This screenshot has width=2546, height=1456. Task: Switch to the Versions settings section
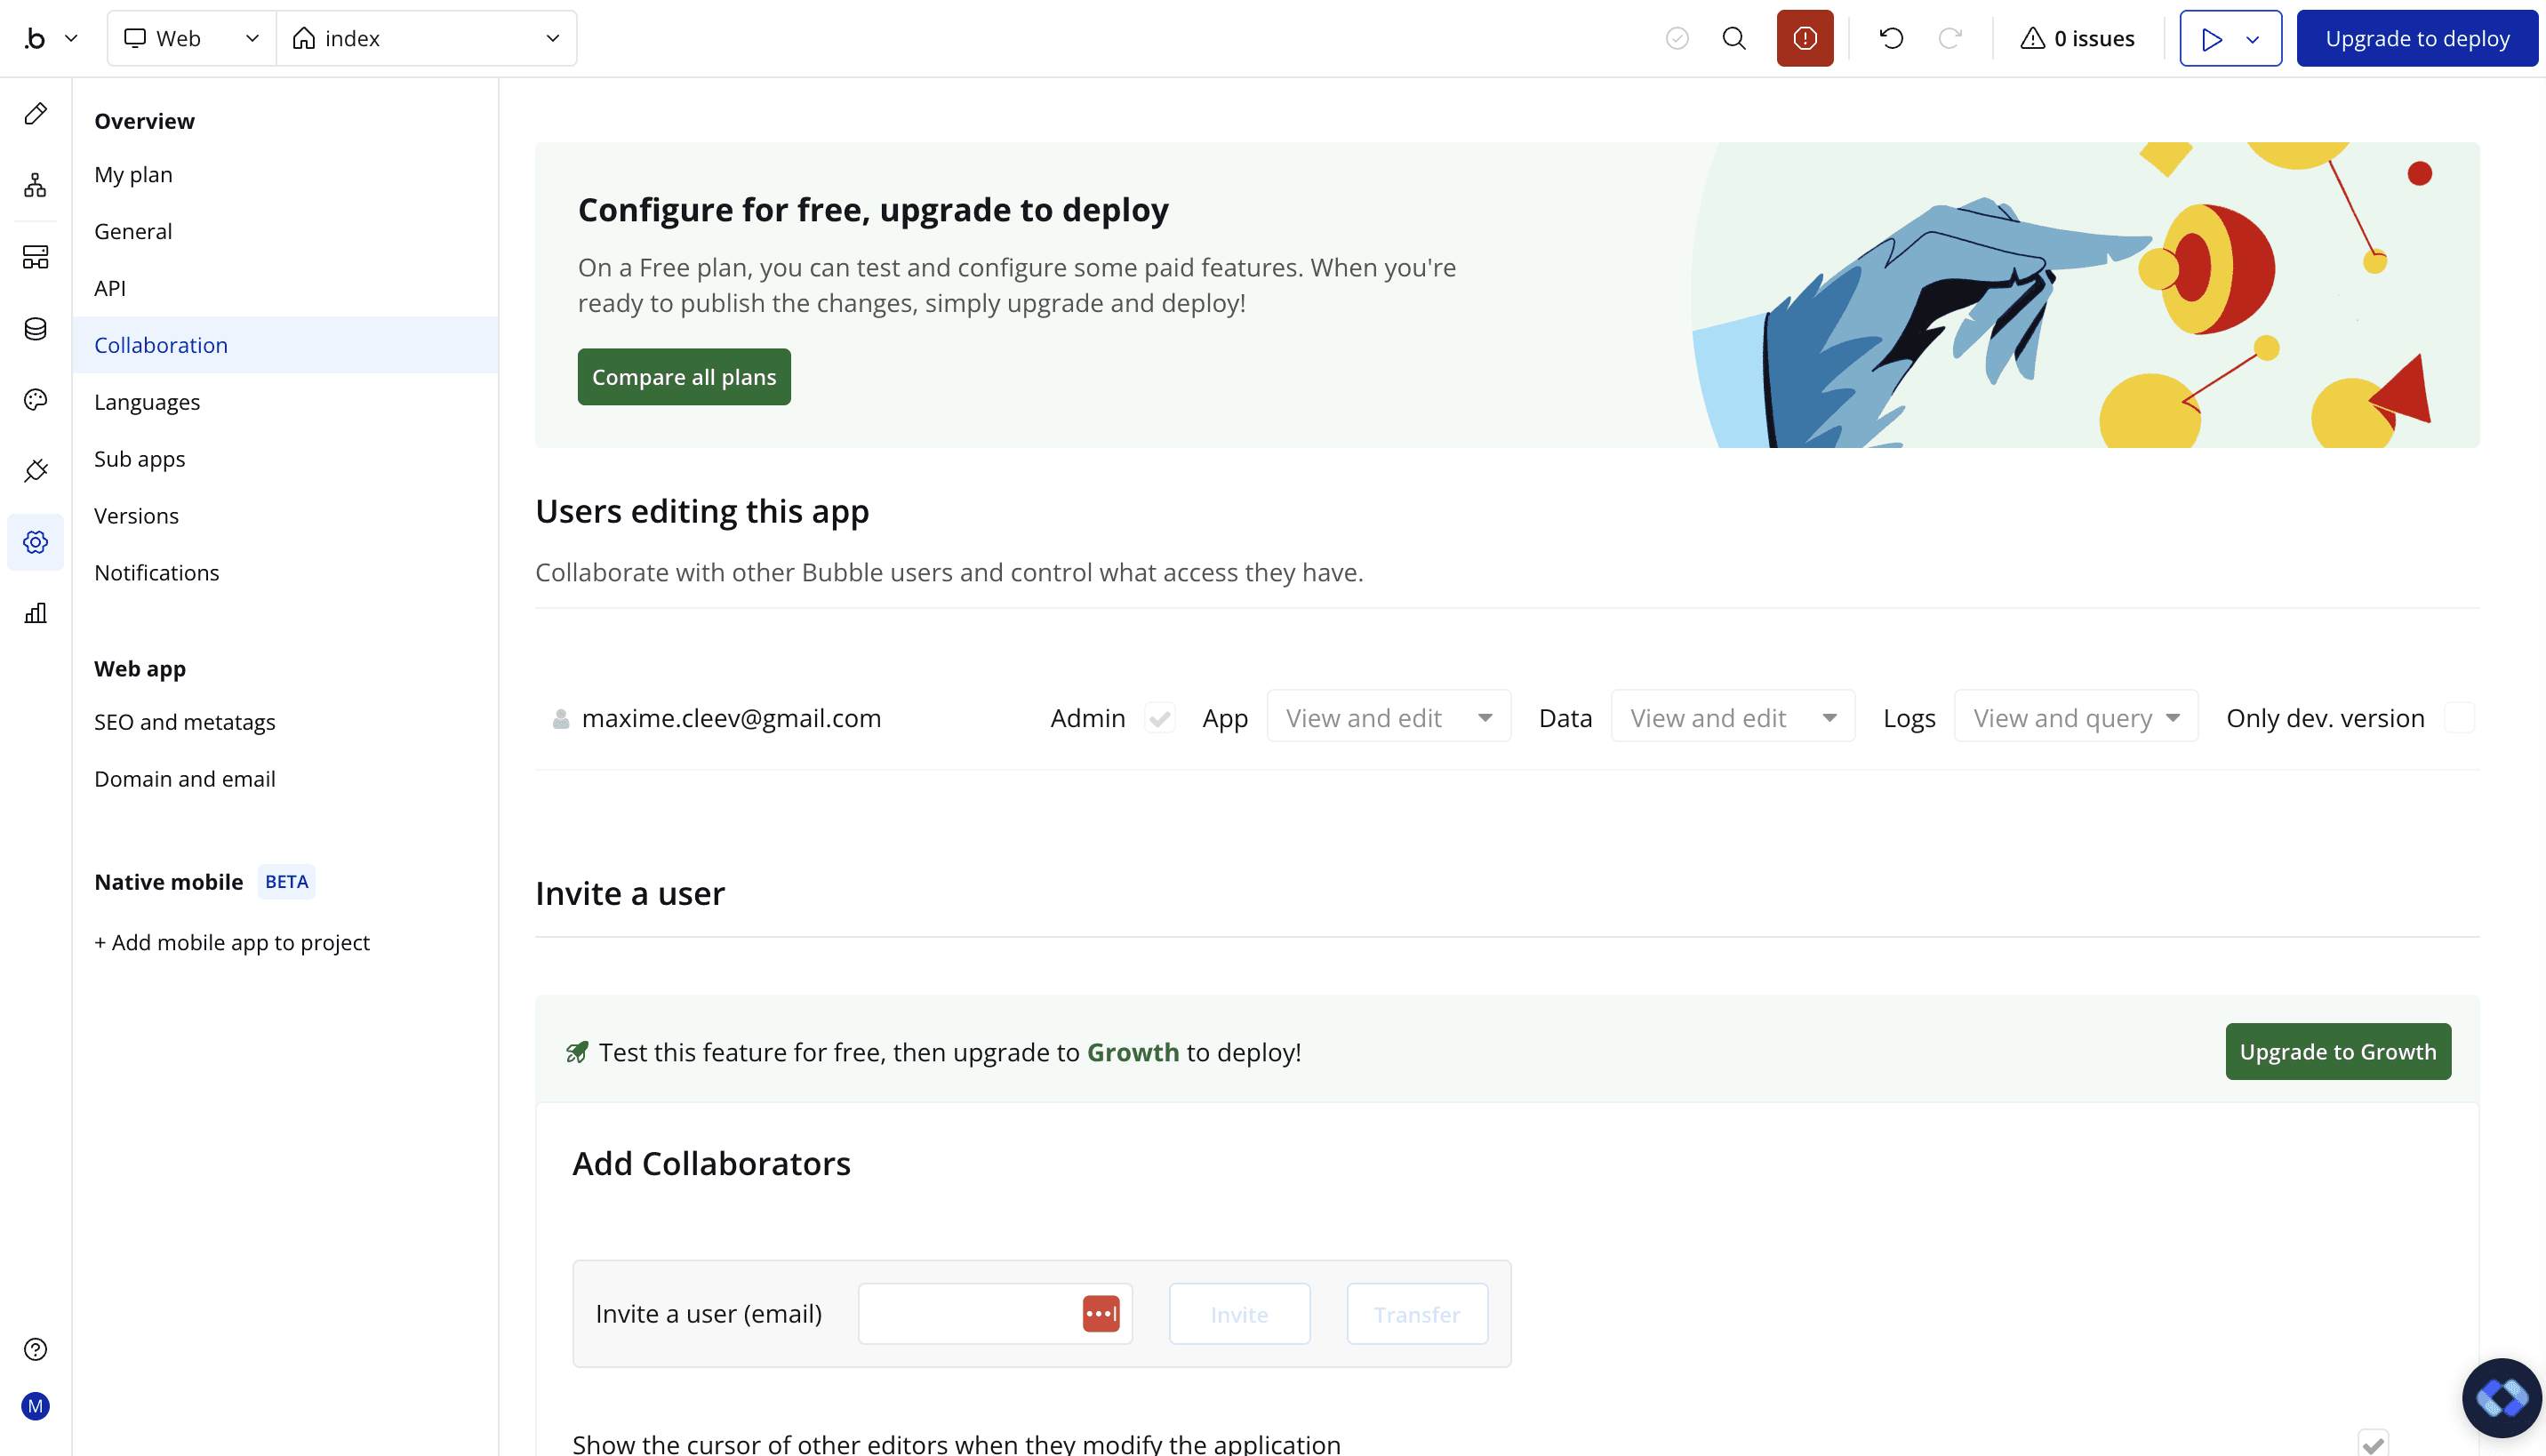(x=136, y=515)
